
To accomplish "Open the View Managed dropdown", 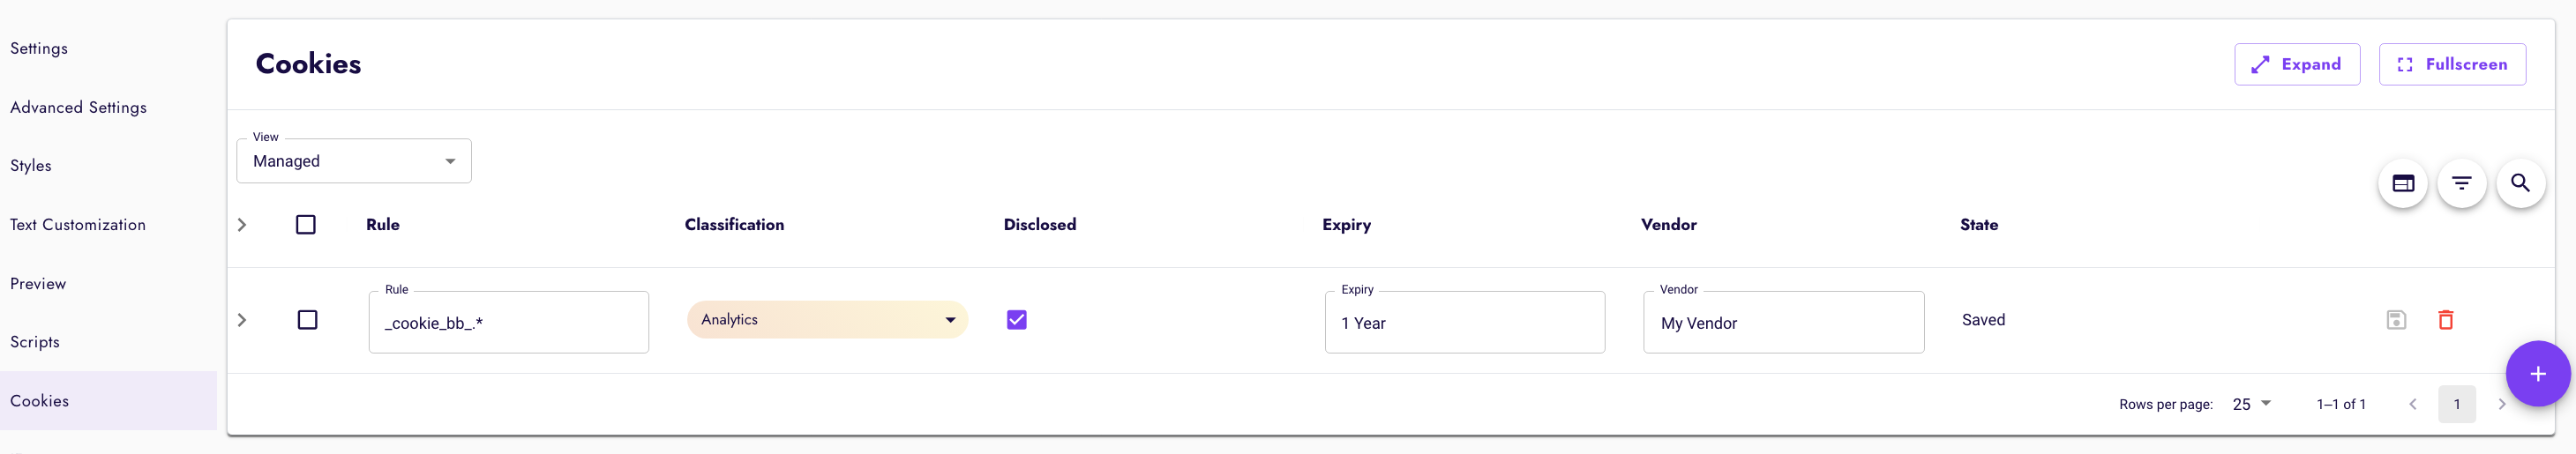I will 354,161.
